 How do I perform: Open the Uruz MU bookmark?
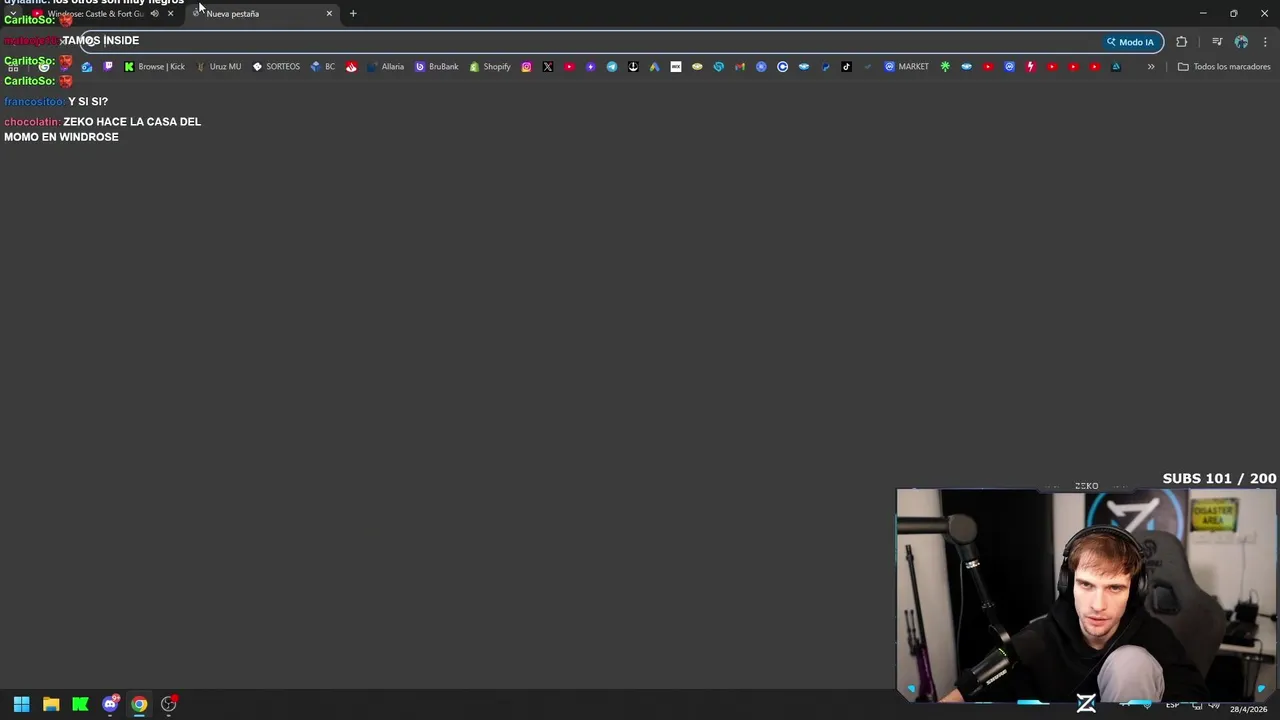click(218, 67)
